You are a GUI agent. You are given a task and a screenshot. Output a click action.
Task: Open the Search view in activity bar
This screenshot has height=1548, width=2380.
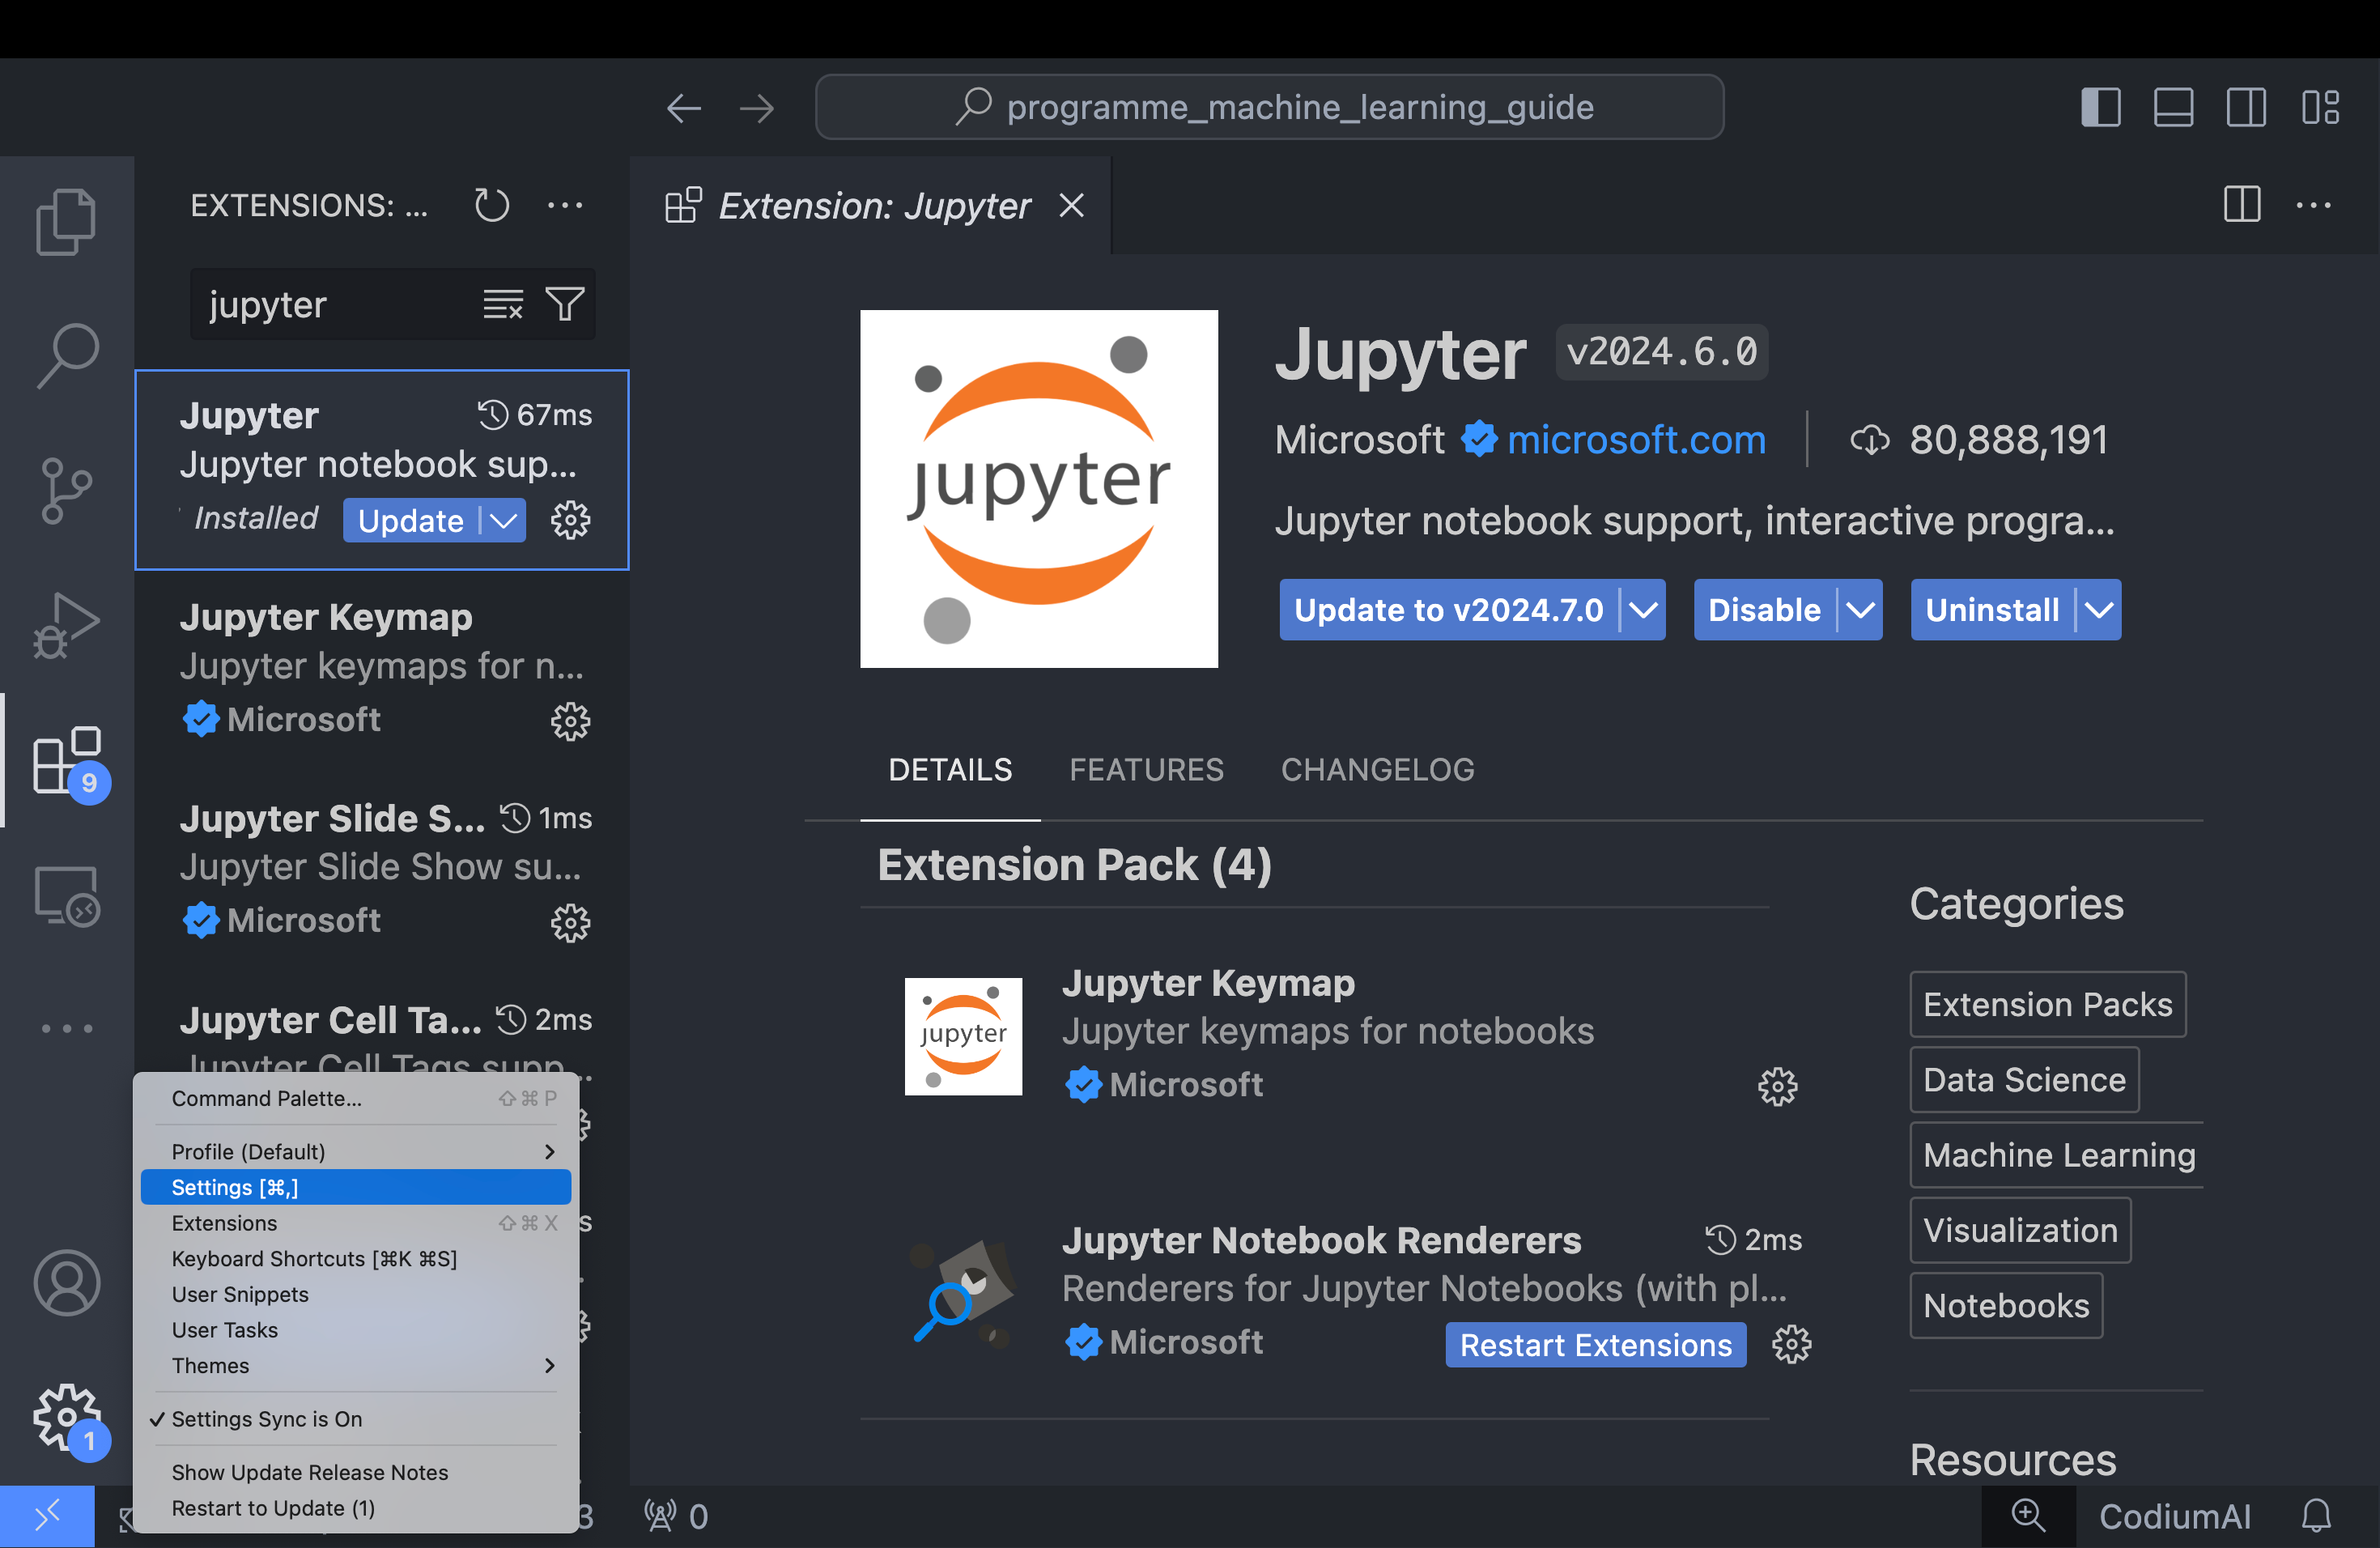[x=66, y=355]
